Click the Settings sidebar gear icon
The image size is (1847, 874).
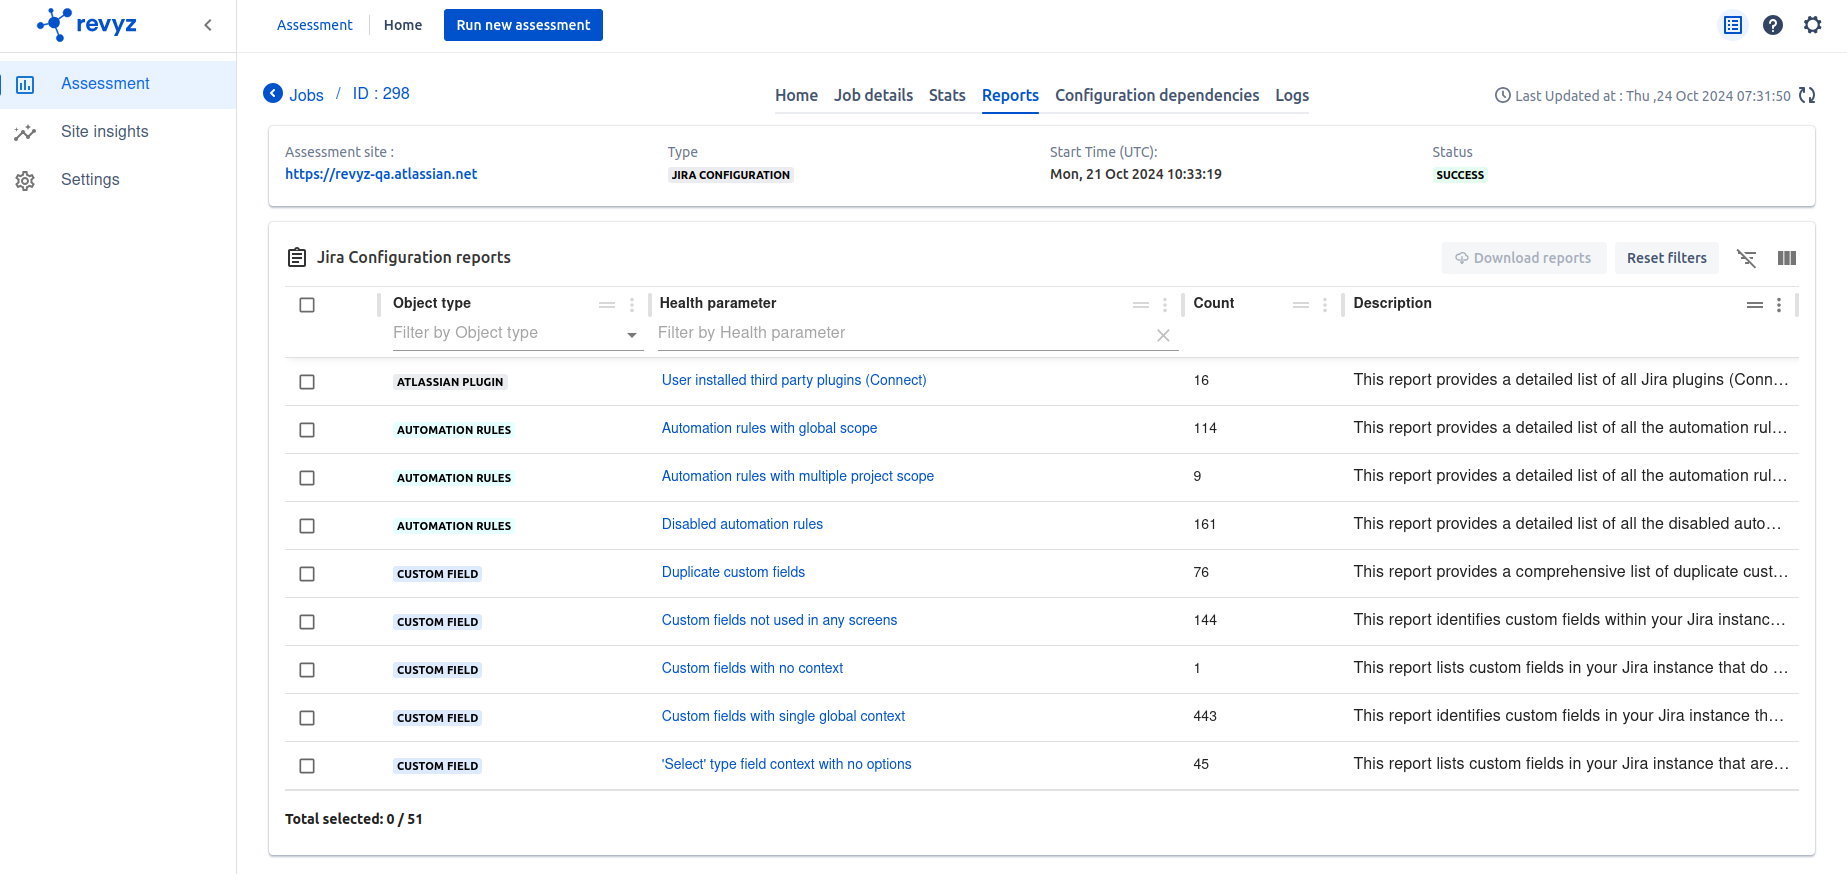pyautogui.click(x=25, y=181)
